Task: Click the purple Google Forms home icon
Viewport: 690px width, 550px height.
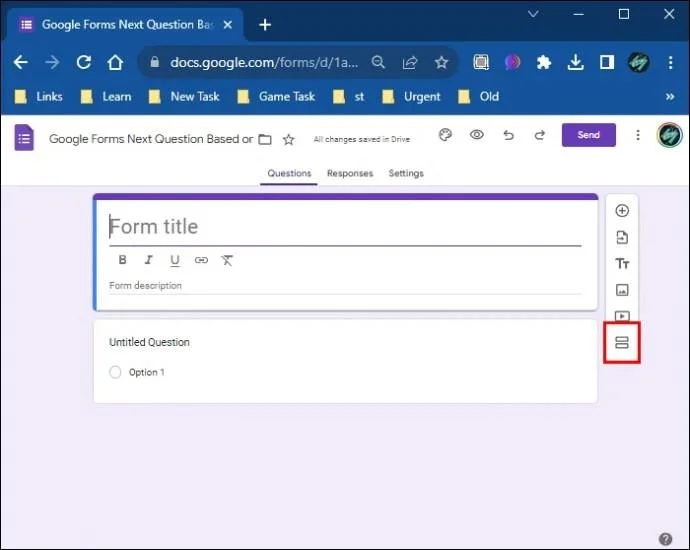Action: [x=24, y=138]
